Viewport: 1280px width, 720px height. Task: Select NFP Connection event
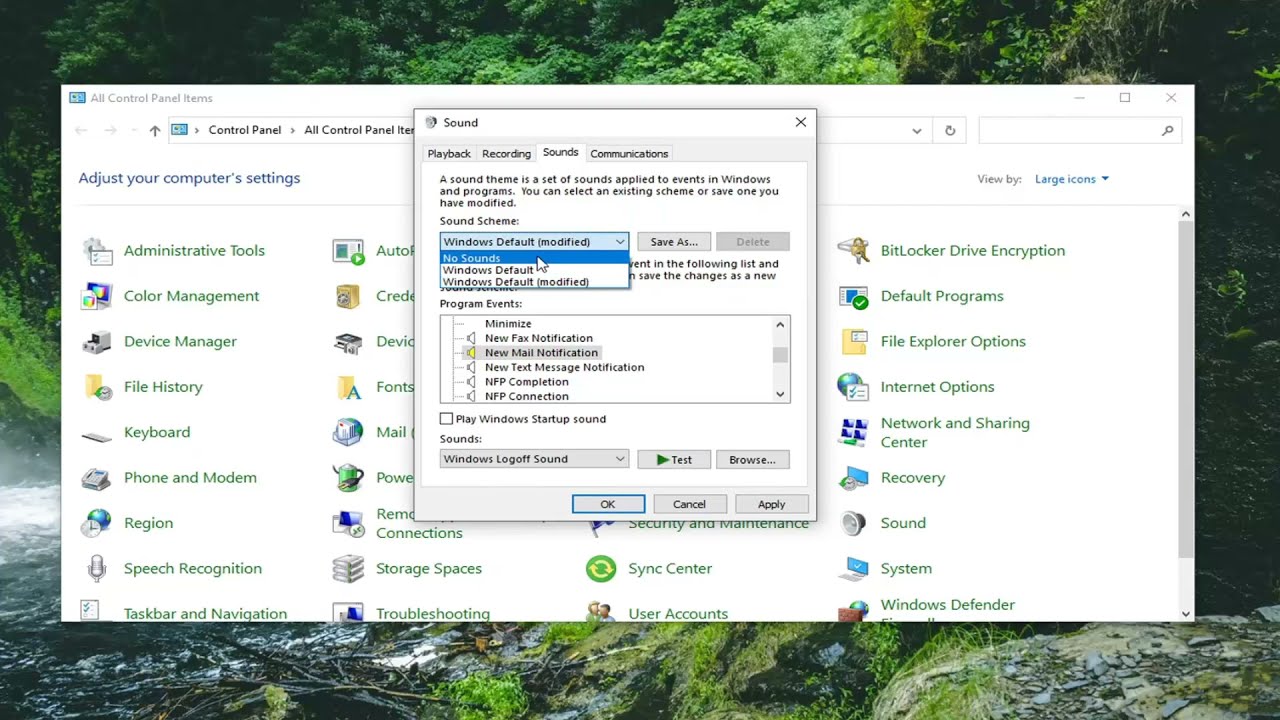tap(526, 396)
